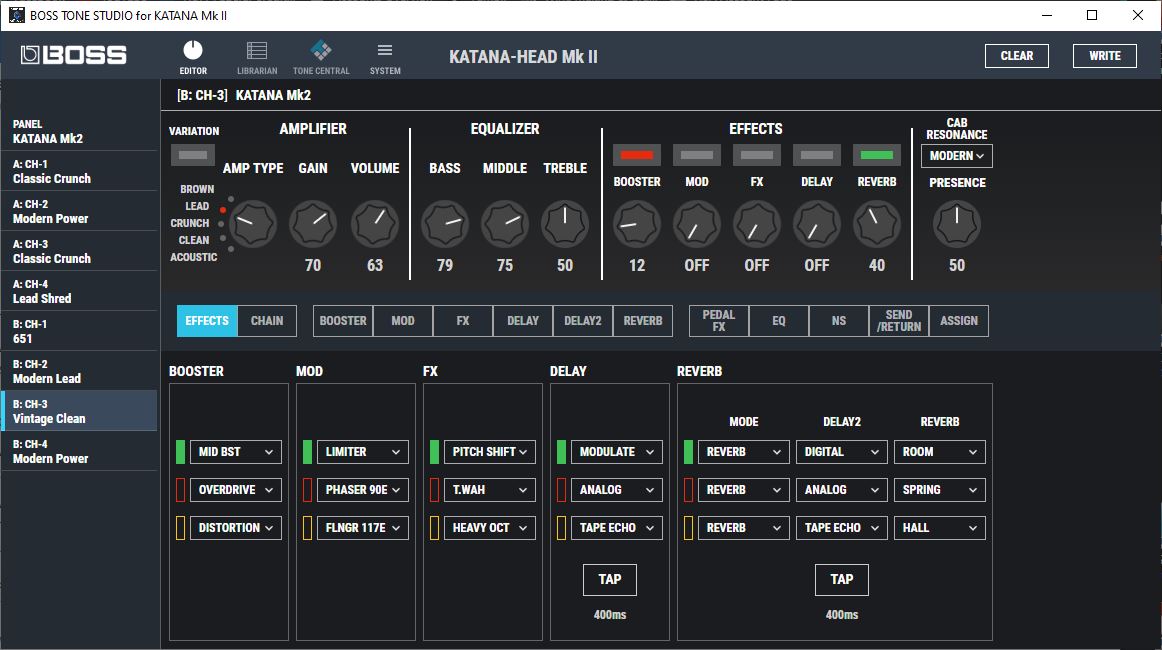Select red slot beside OVERDRIVE

click(180, 490)
